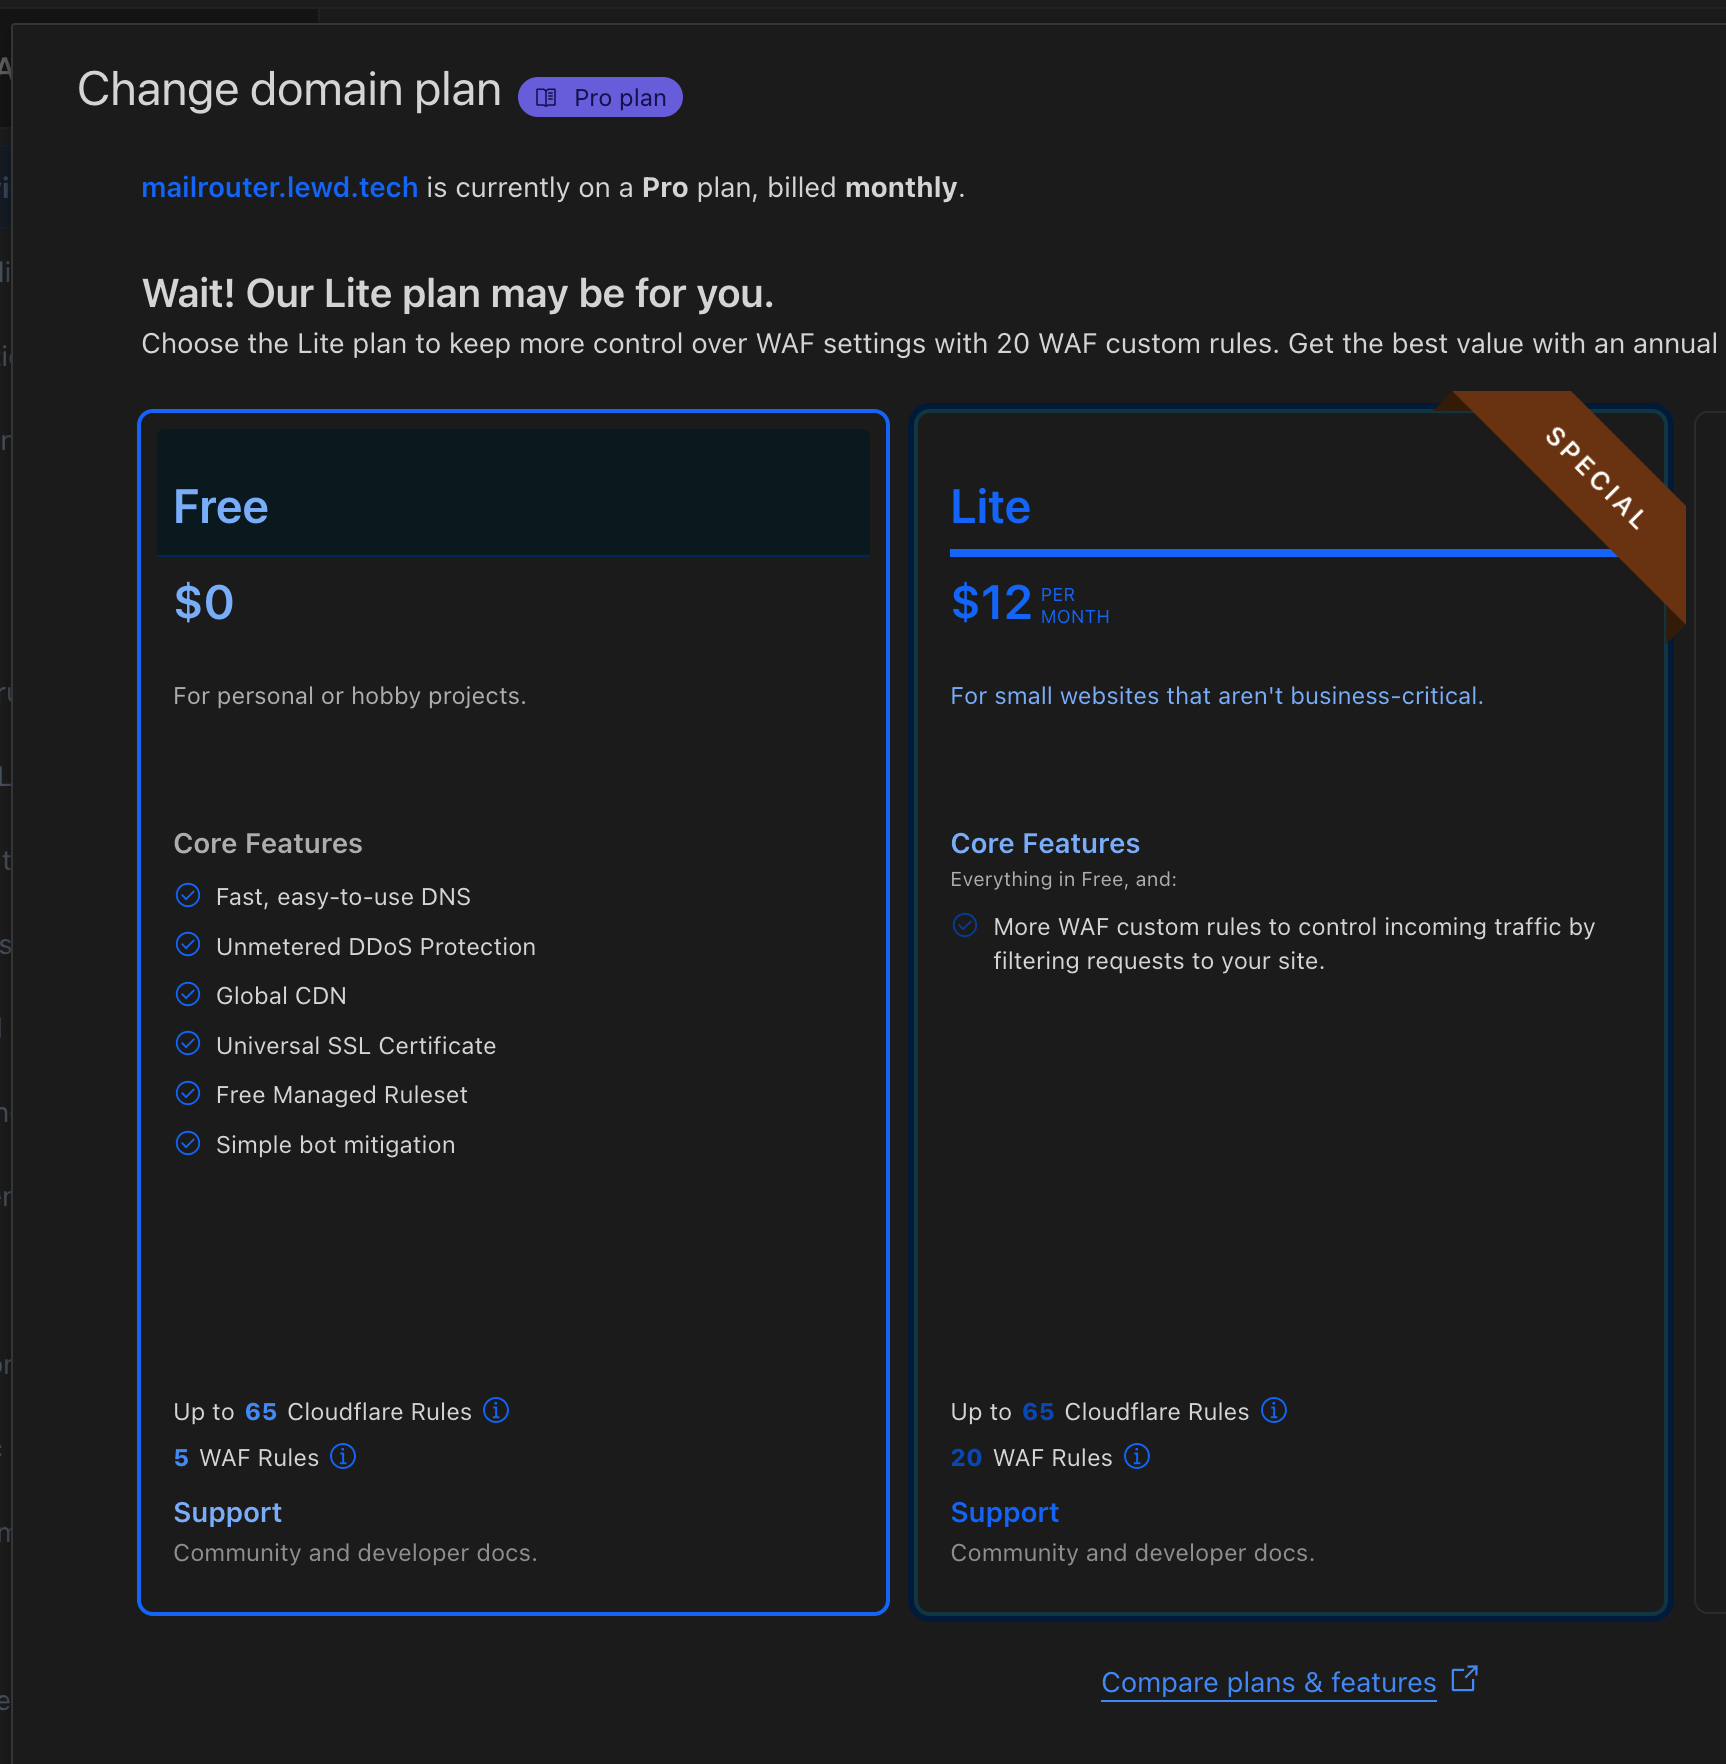The width and height of the screenshot is (1726, 1764).
Task: Click the 'Universal SSL Certificate' feature text
Action: pyautogui.click(x=356, y=1046)
